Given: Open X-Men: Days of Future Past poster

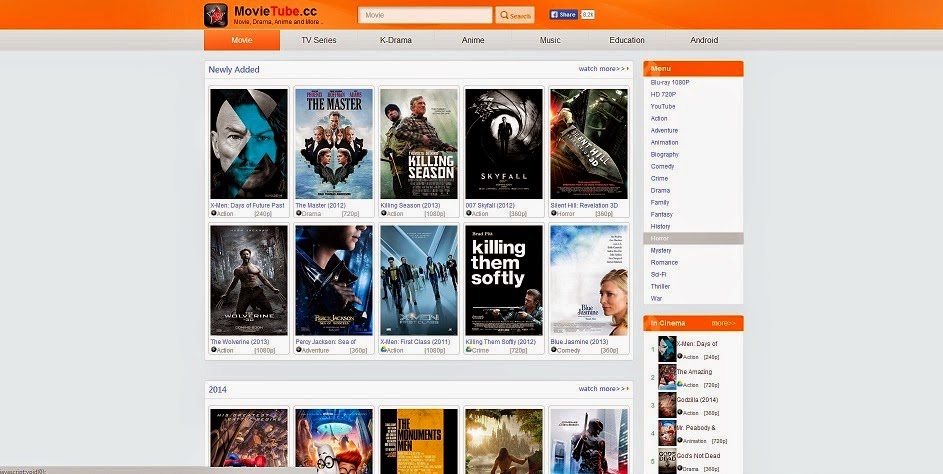Looking at the screenshot, I should click(248, 143).
